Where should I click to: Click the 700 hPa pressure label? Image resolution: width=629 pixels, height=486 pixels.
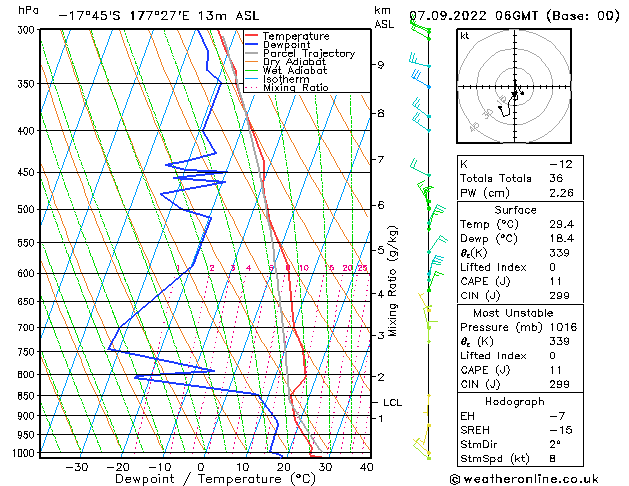point(28,328)
